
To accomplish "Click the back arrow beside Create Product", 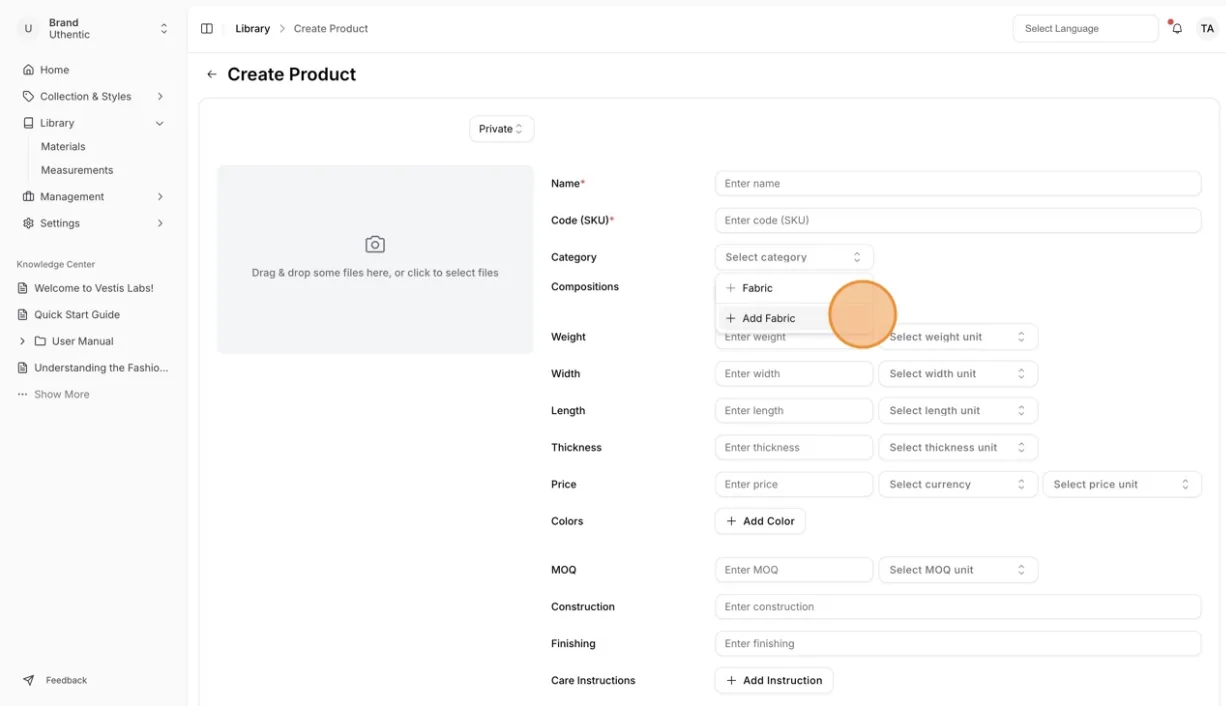I will [x=211, y=74].
